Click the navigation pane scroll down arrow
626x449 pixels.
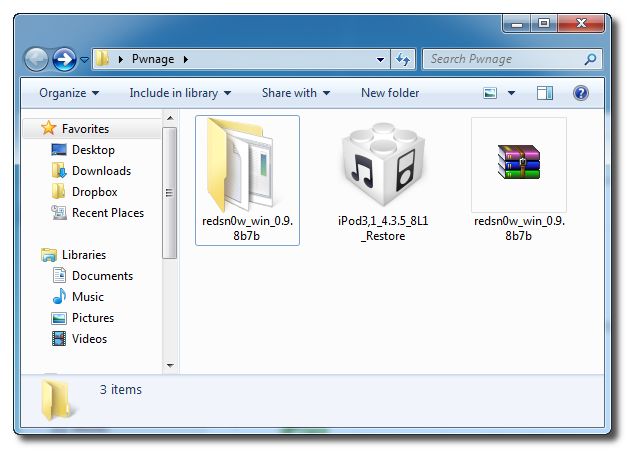point(170,365)
